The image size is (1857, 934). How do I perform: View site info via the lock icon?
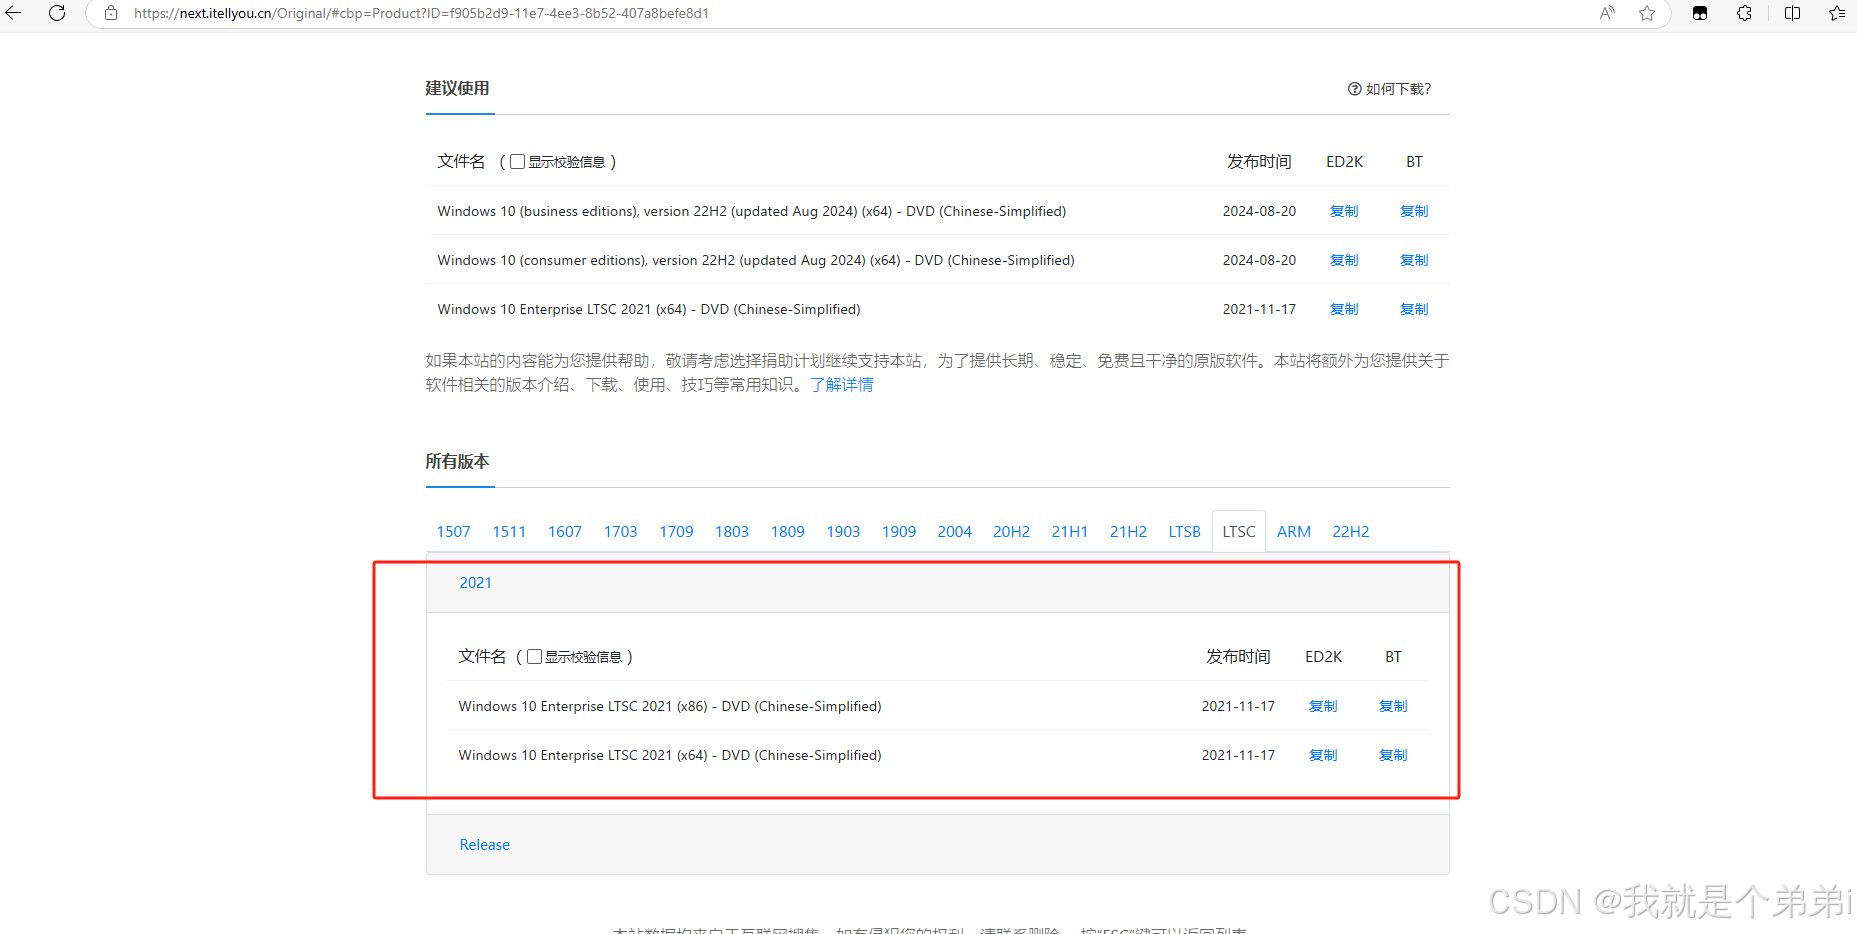pyautogui.click(x=111, y=13)
